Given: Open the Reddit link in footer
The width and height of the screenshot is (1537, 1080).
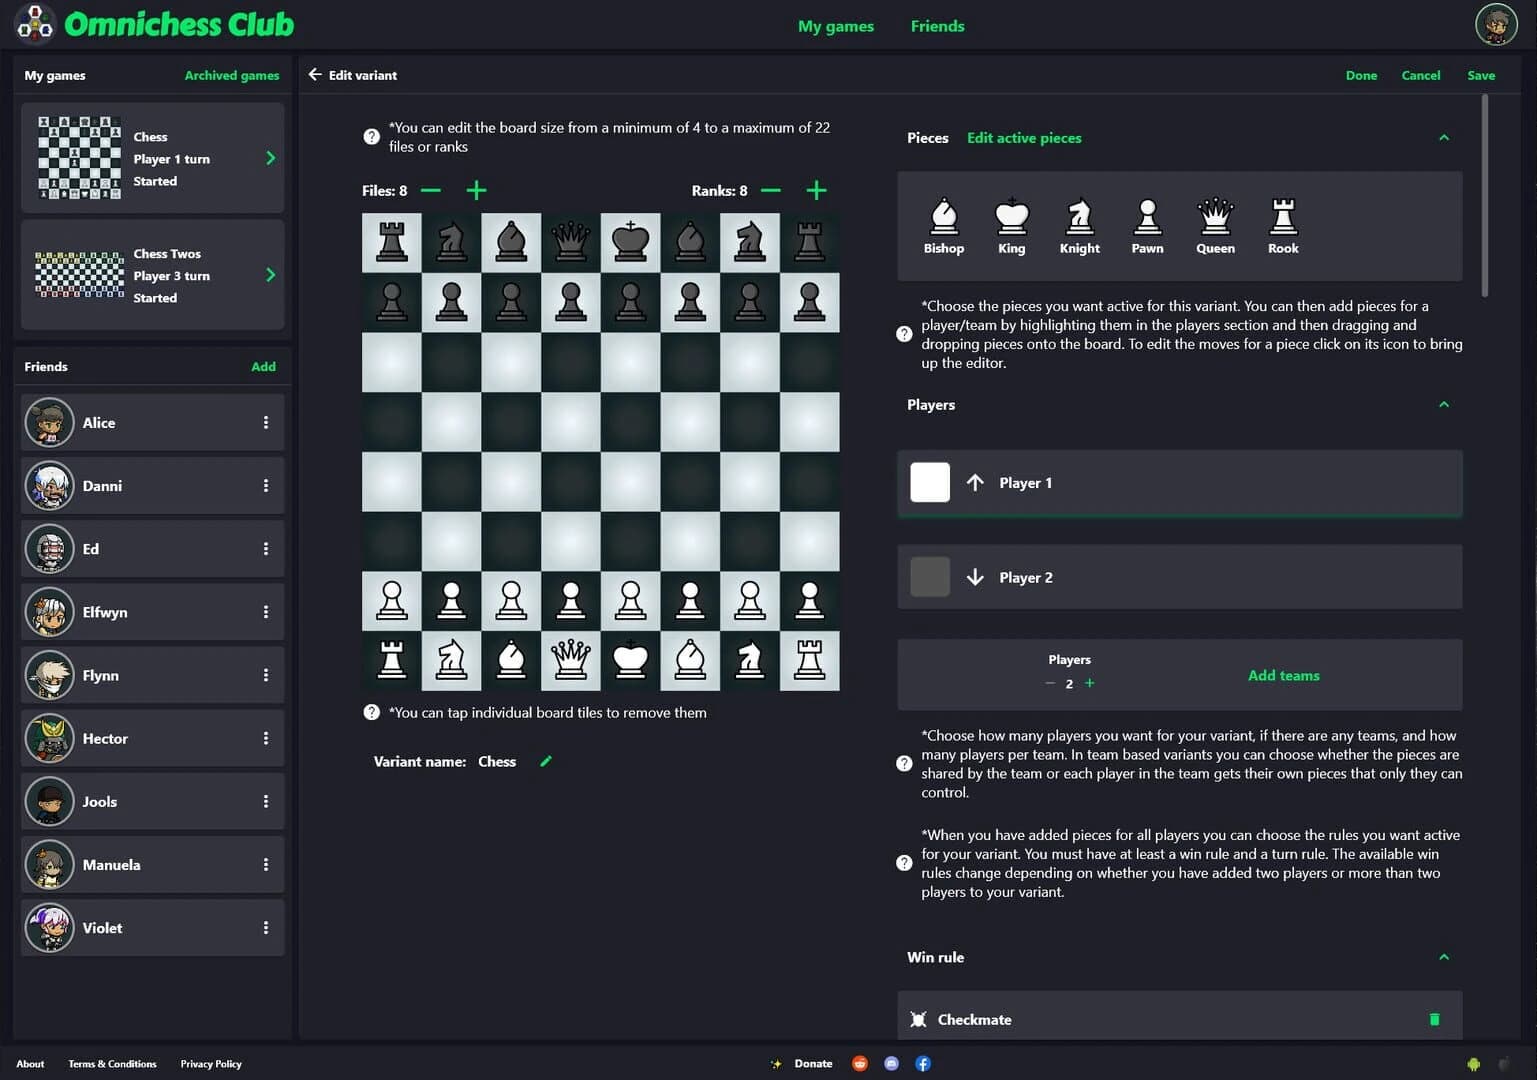Looking at the screenshot, I should (x=859, y=1063).
